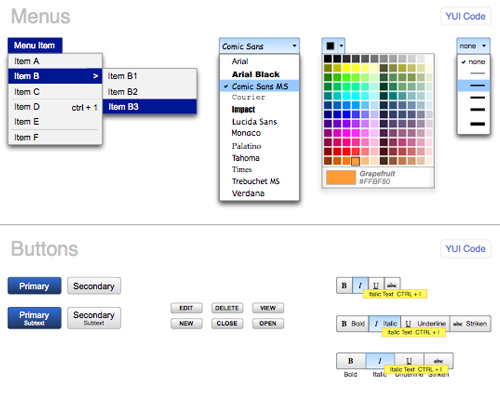Toggle the Italic I icon in the icon-only toolbar
The image size is (500, 396).
pos(360,285)
